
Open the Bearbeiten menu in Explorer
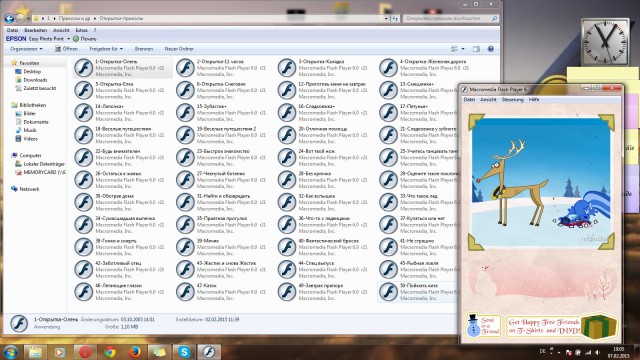[x=36, y=30]
